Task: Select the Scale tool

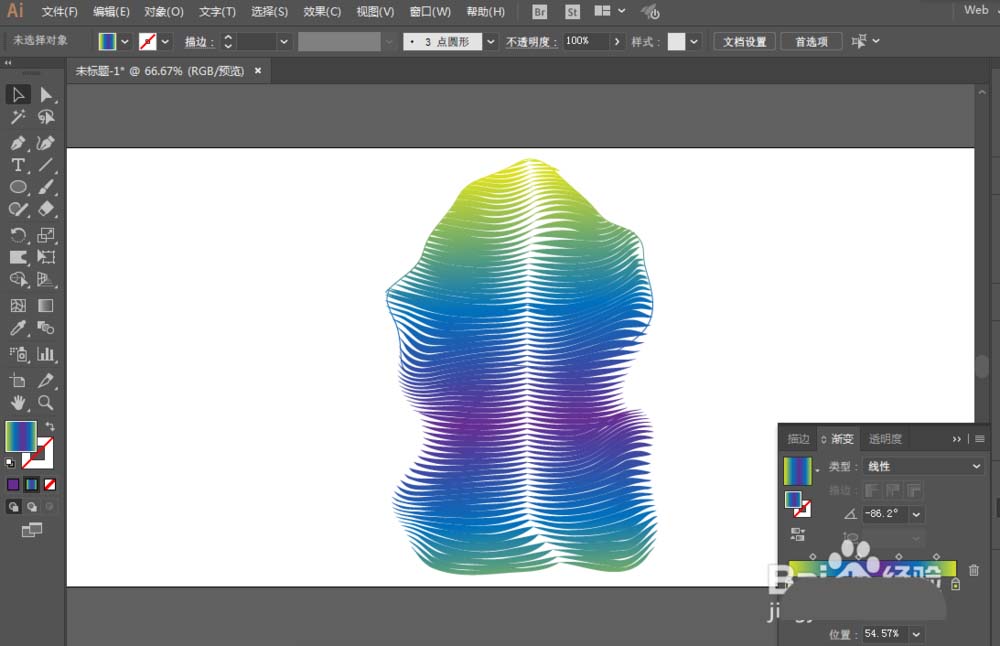Action: (46, 235)
